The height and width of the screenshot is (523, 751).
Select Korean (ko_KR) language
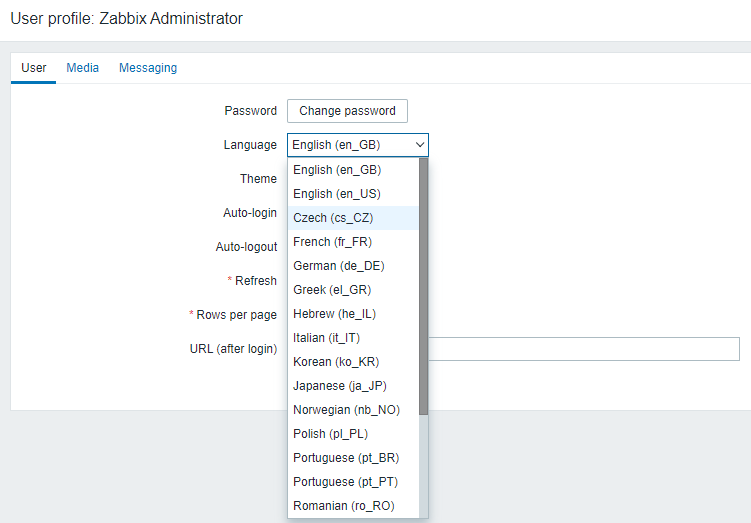[336, 362]
